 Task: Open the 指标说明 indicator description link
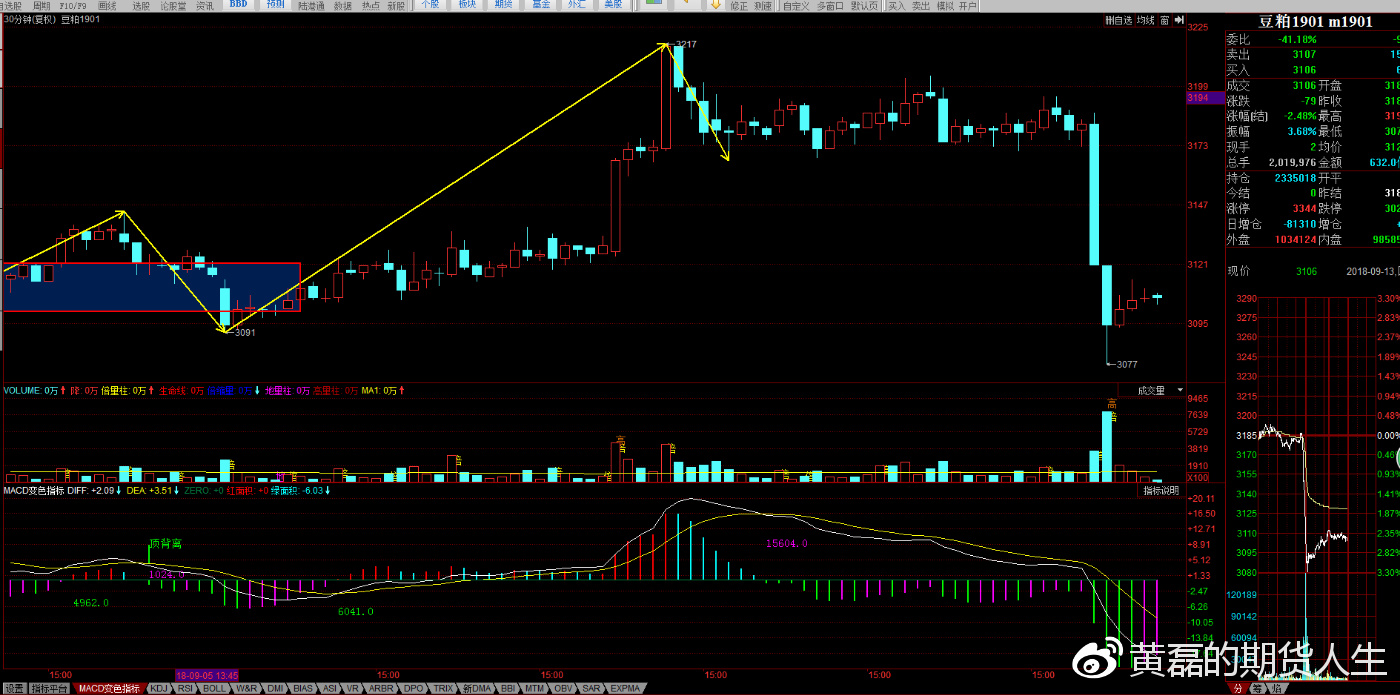coord(1160,491)
